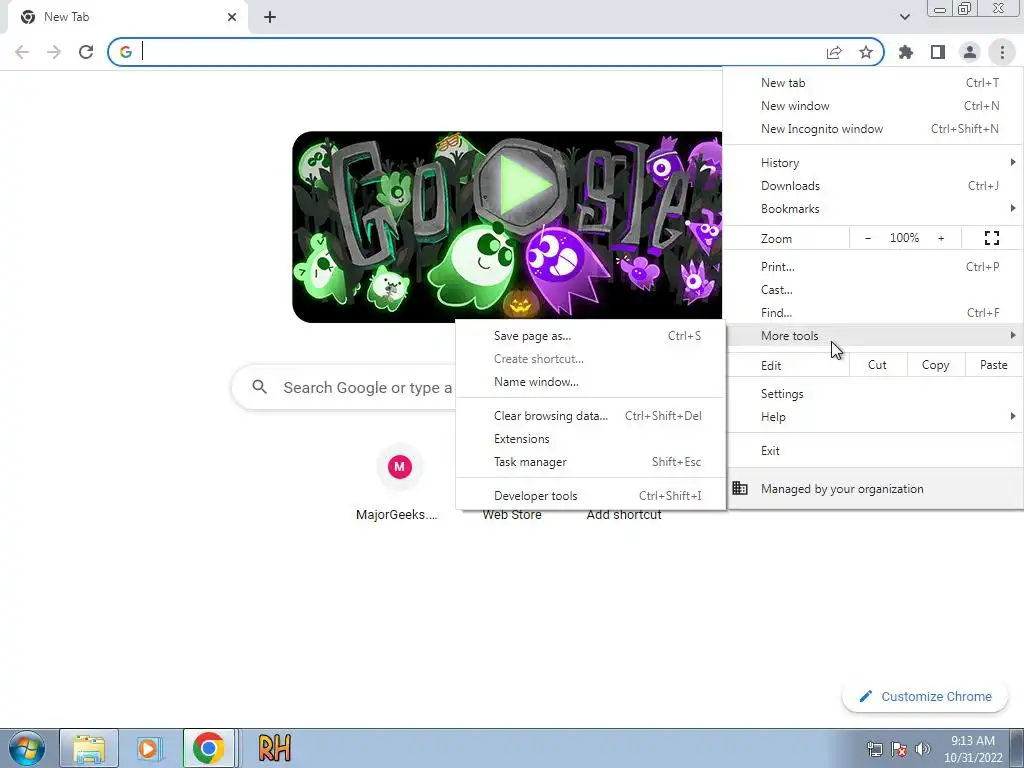The image size is (1024, 768).
Task: Click the three-dot Chrome menu button
Action: (1002, 52)
